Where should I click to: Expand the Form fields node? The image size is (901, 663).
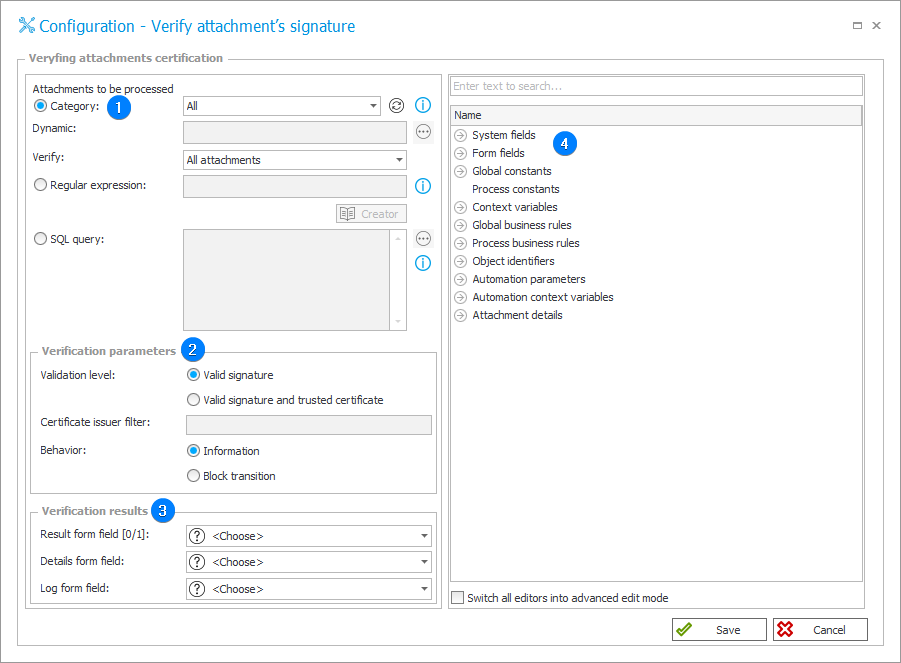point(460,153)
